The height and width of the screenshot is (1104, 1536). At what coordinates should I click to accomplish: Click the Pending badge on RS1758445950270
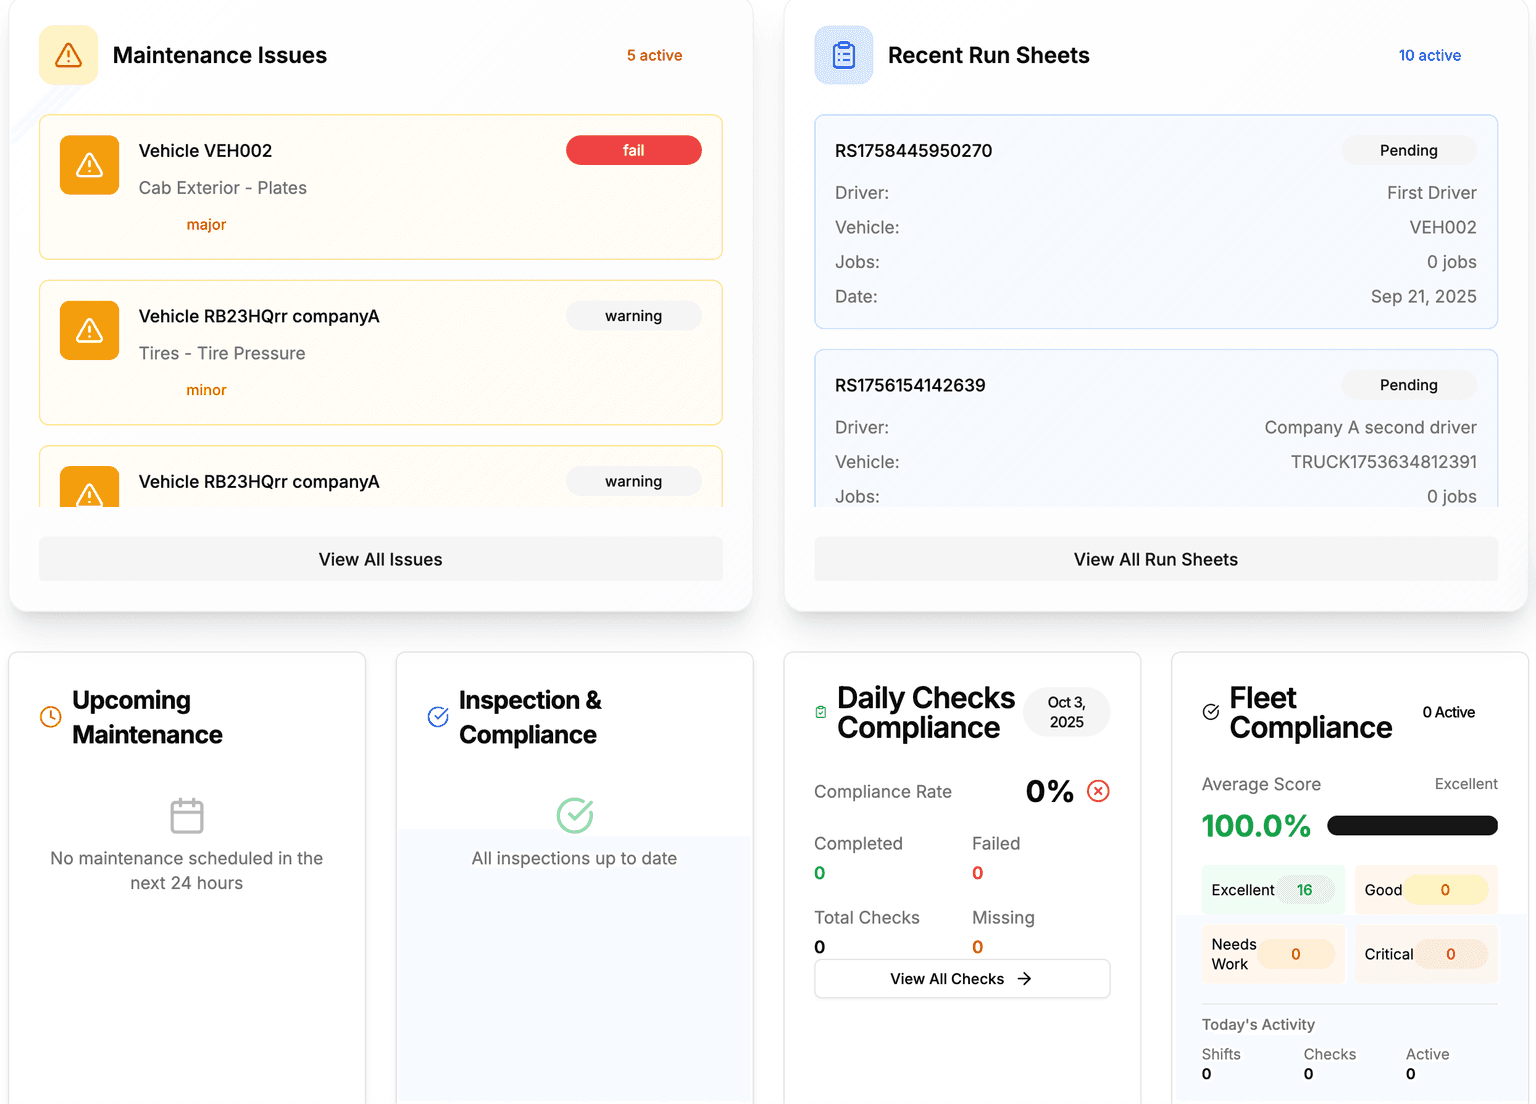point(1408,150)
